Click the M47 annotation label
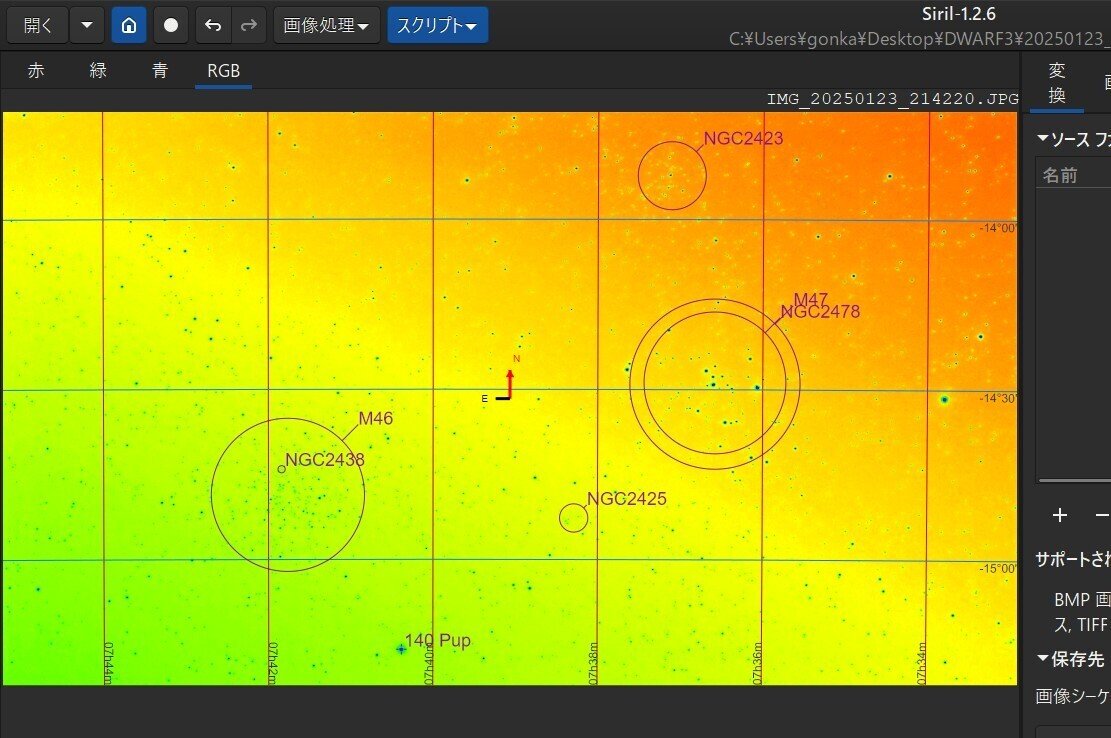1111x738 pixels. [811, 300]
